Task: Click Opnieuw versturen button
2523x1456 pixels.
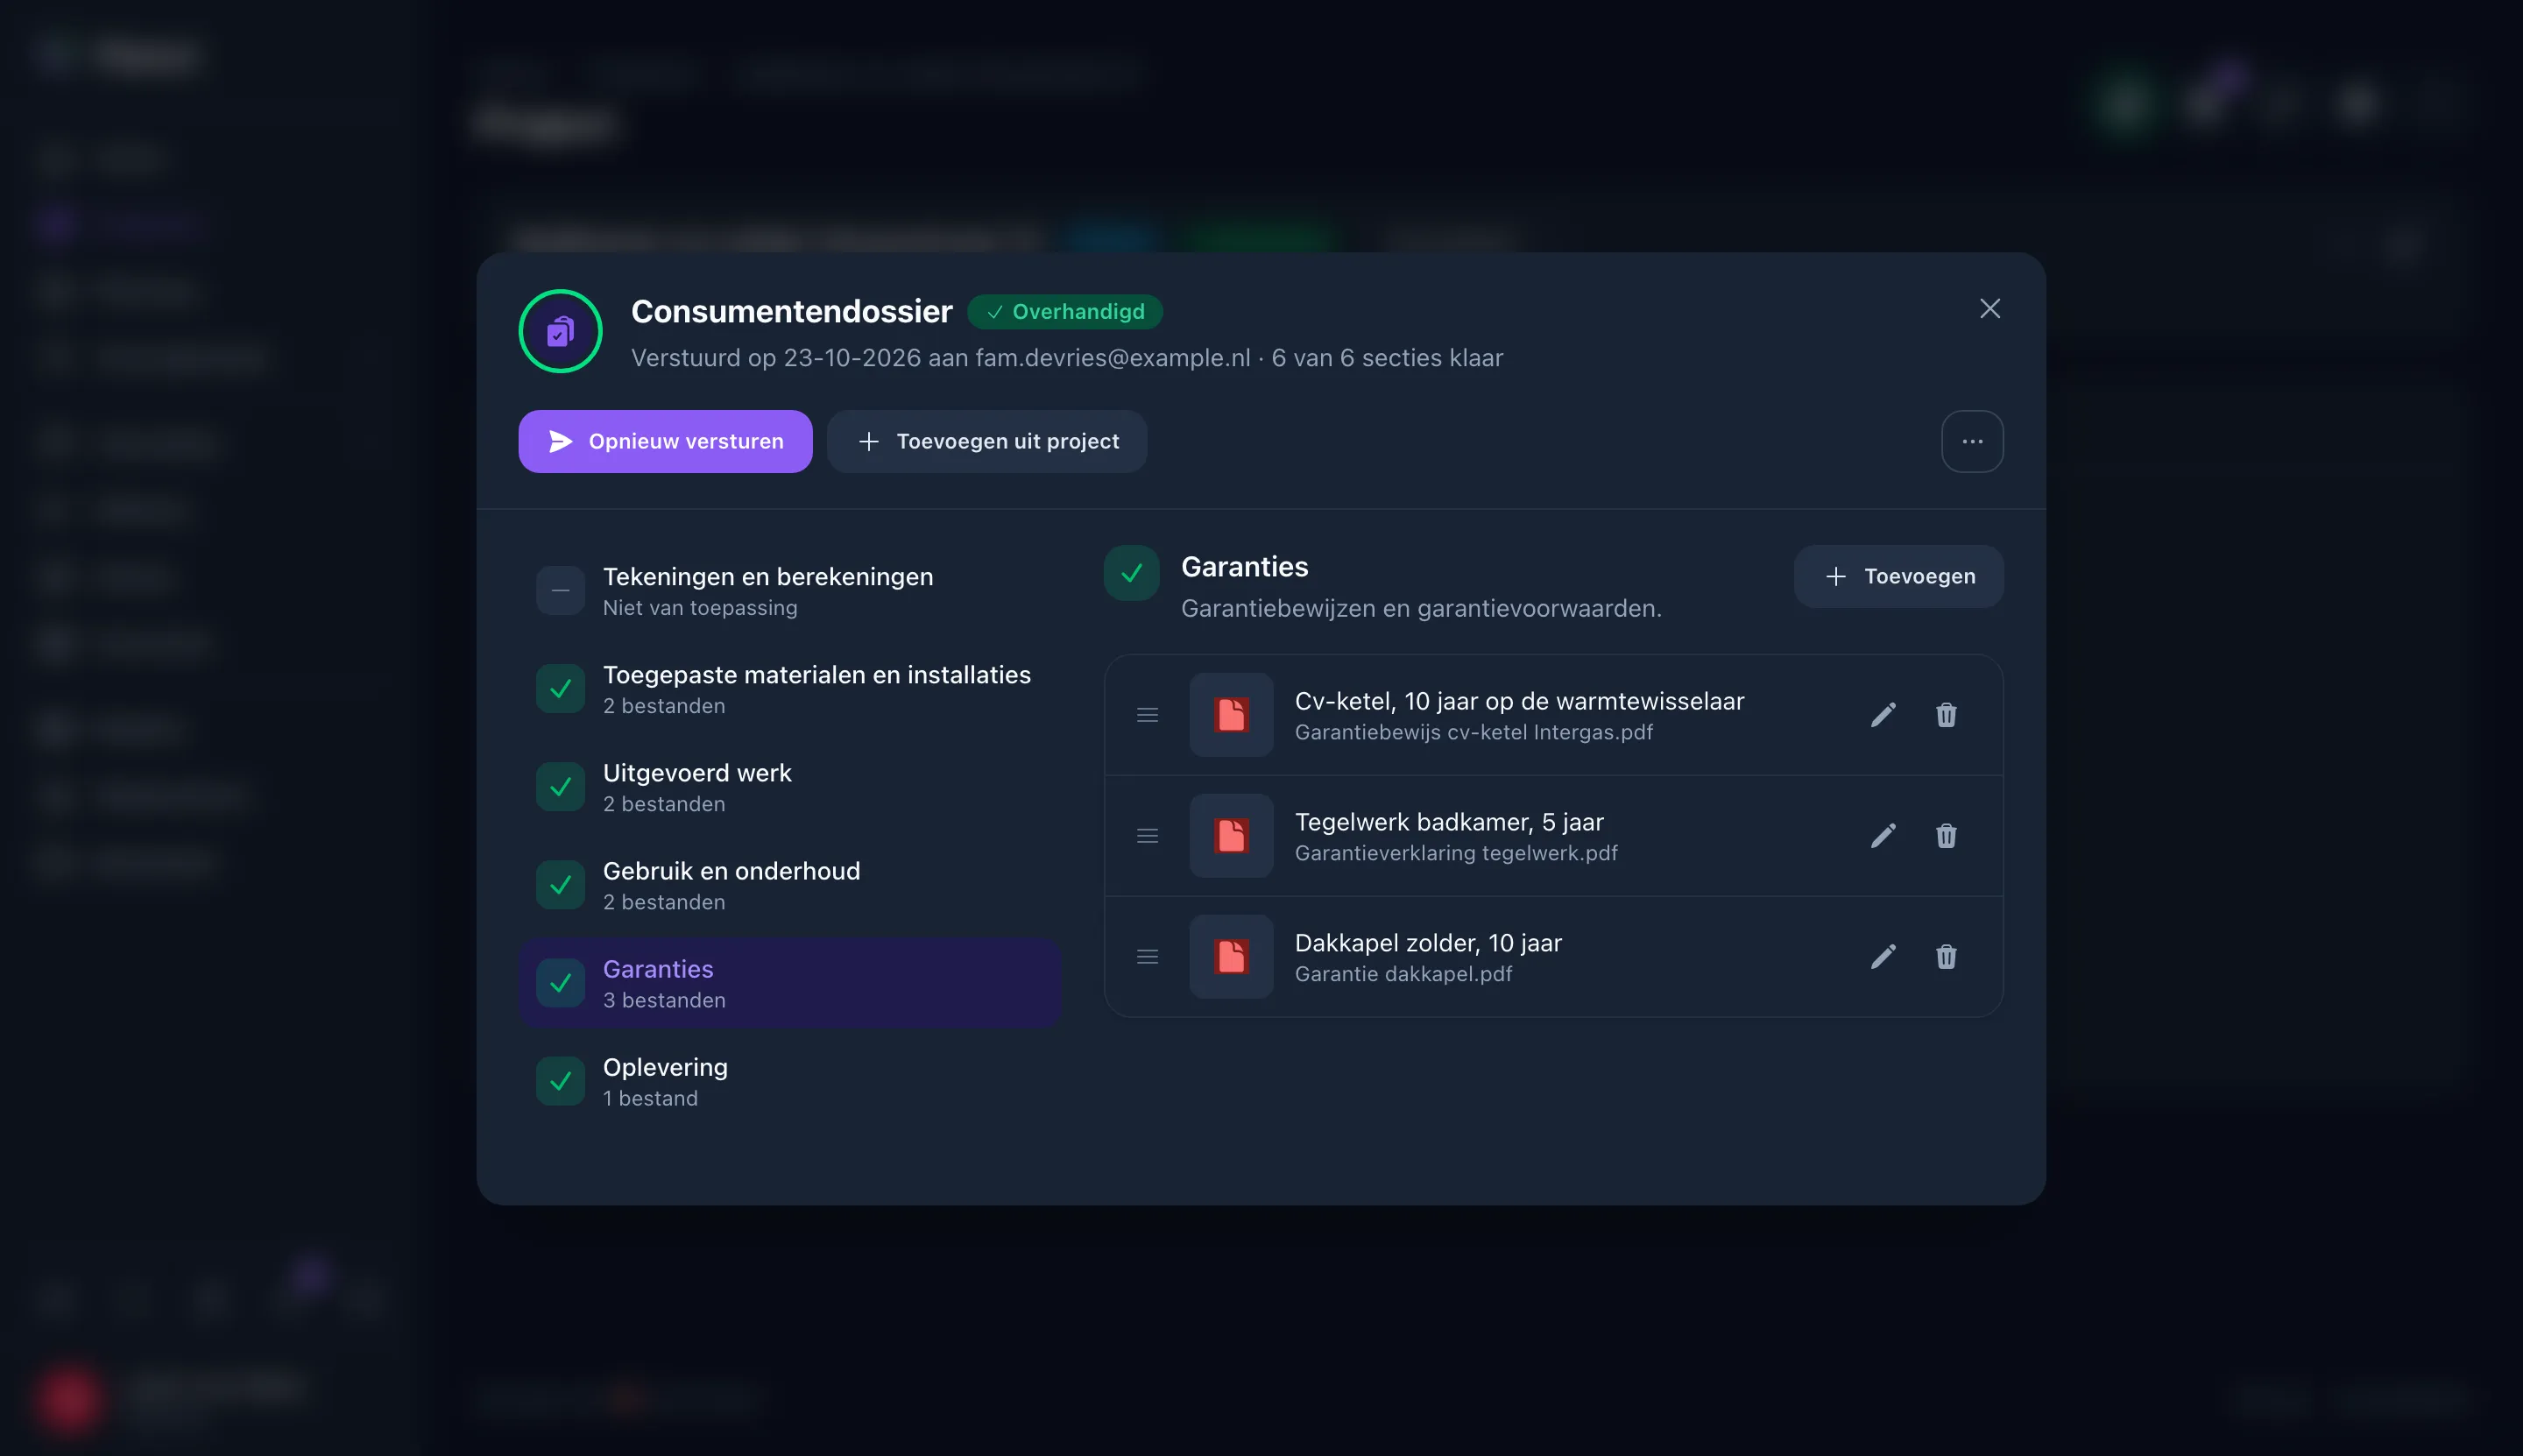Action: pos(665,441)
